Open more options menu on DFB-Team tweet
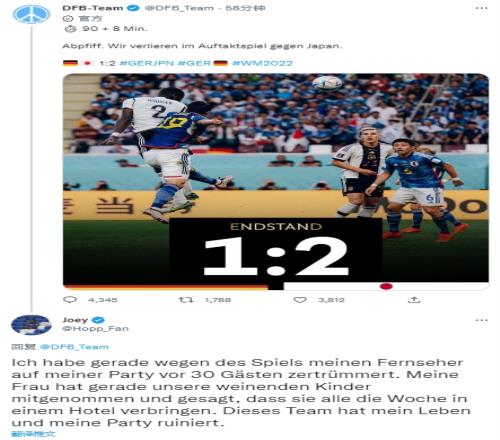The image size is (500, 440). click(x=482, y=8)
